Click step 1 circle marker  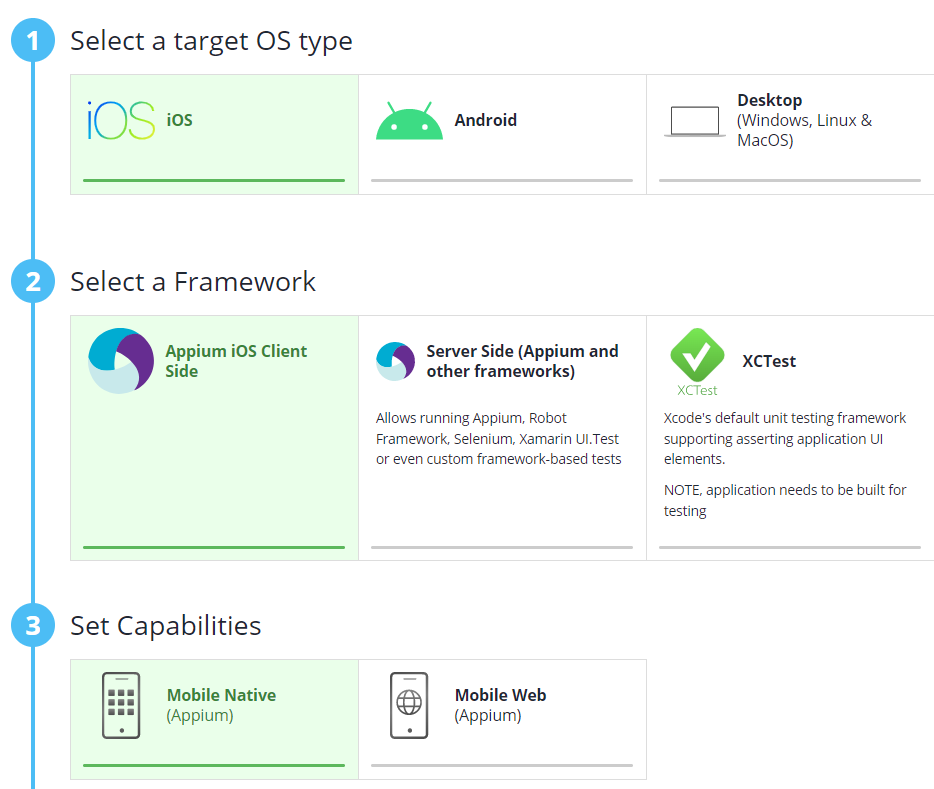point(33,41)
